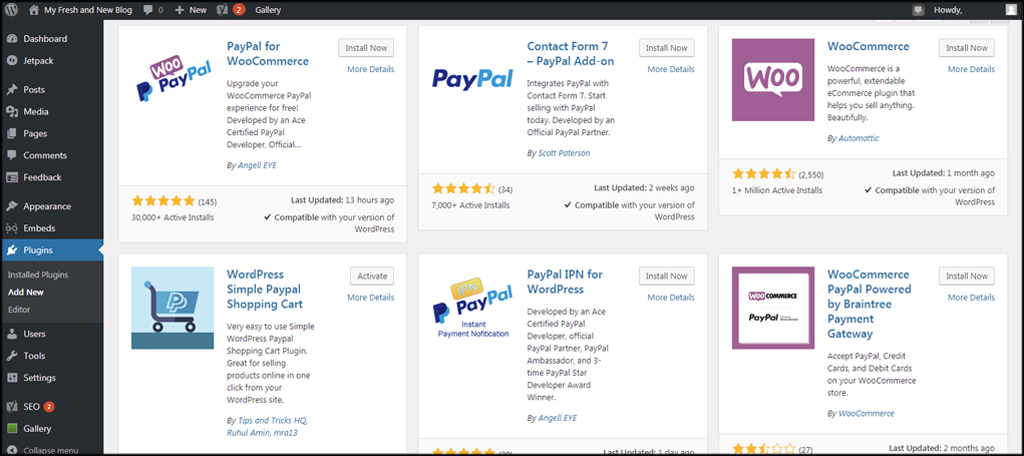The height and width of the screenshot is (456, 1024).
Task: Open the plugin Editor submenu item
Action: pos(19,309)
